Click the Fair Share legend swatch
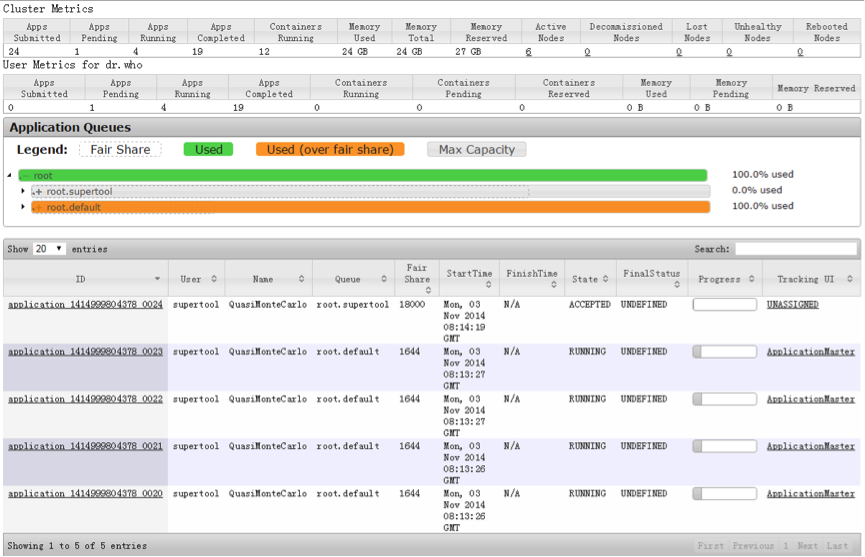The height and width of the screenshot is (557, 865). tap(120, 149)
